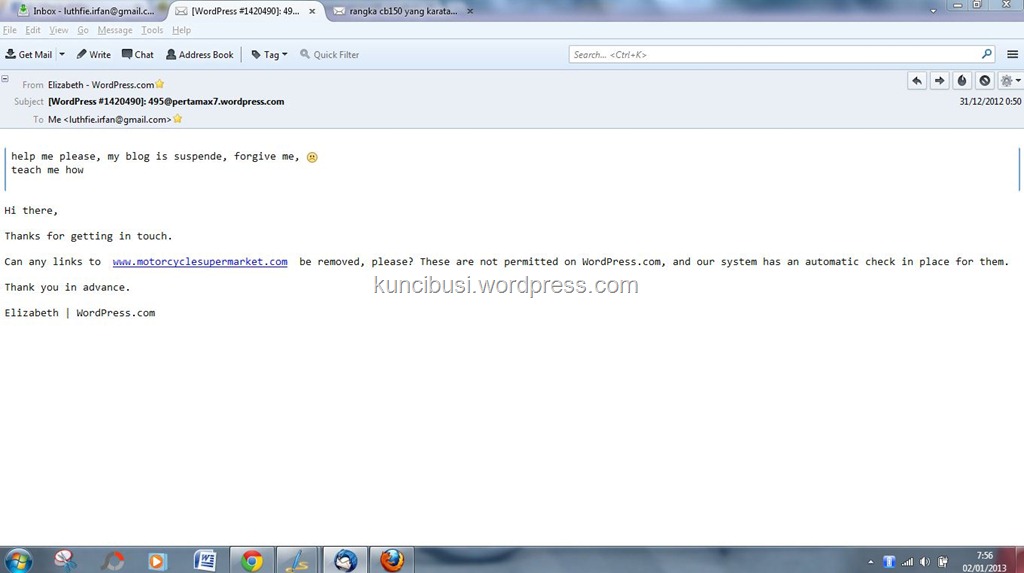Open the Tag dropdown

point(269,55)
